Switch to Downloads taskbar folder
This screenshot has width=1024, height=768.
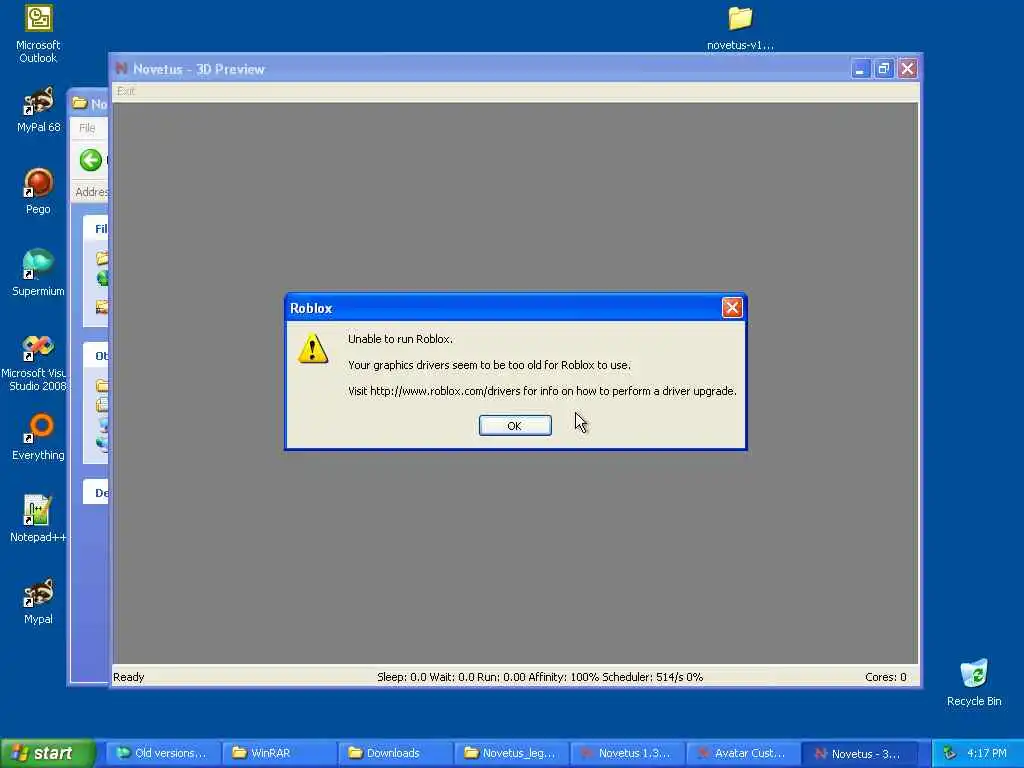pos(395,753)
